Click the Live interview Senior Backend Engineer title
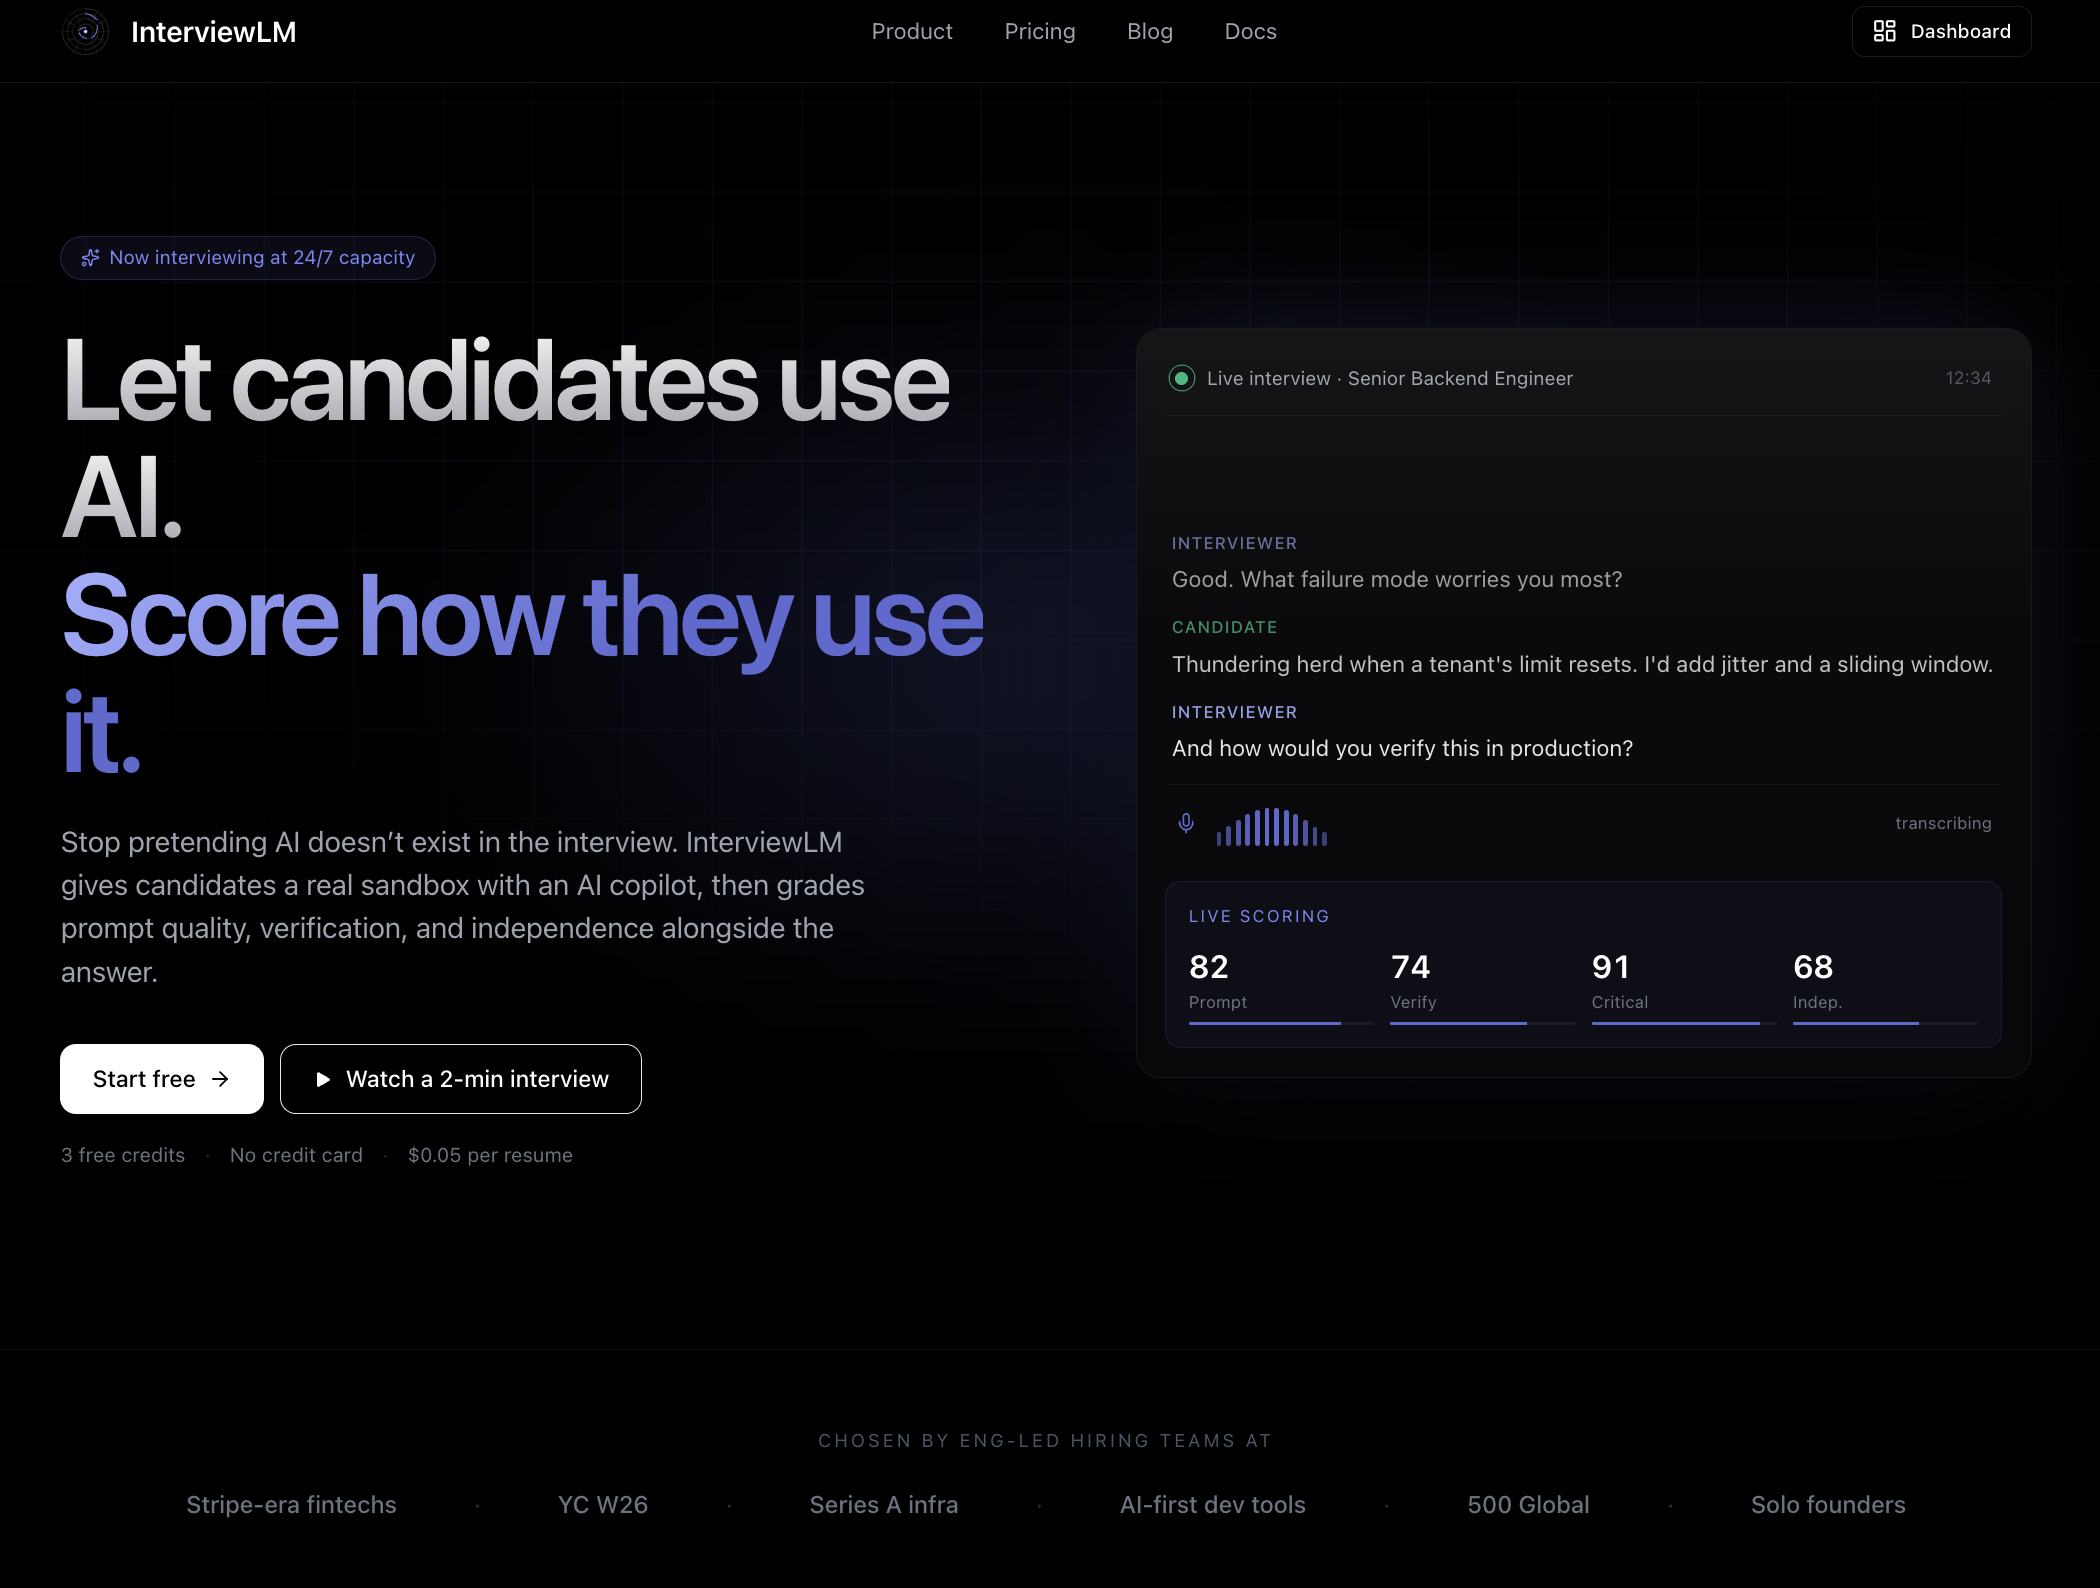This screenshot has width=2100, height=1588. click(x=1390, y=378)
